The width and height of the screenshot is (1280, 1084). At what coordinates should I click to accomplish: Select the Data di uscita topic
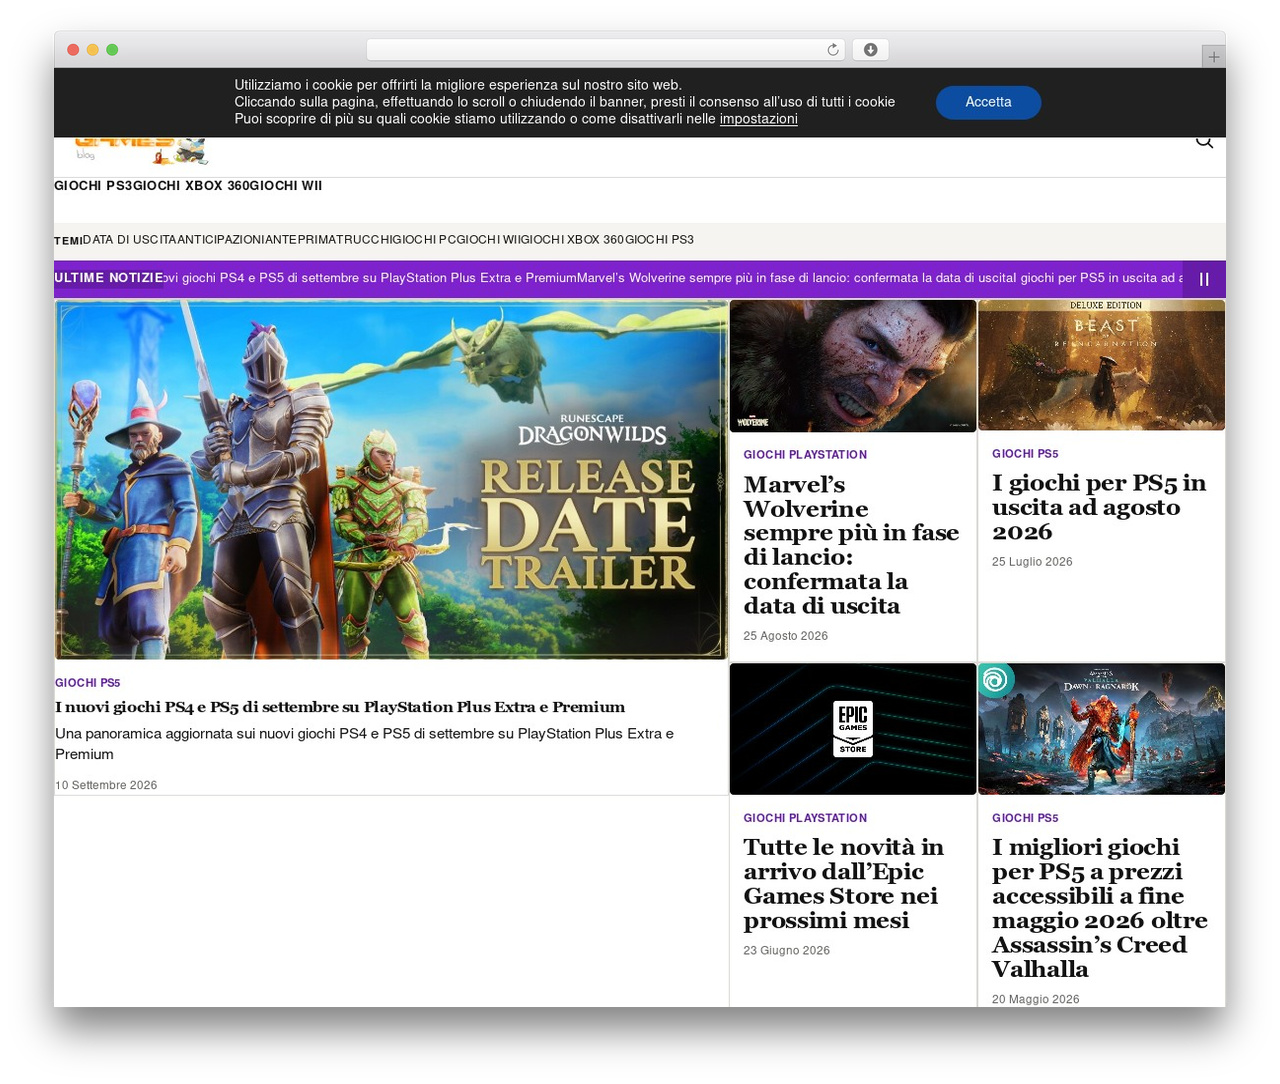[x=129, y=240]
